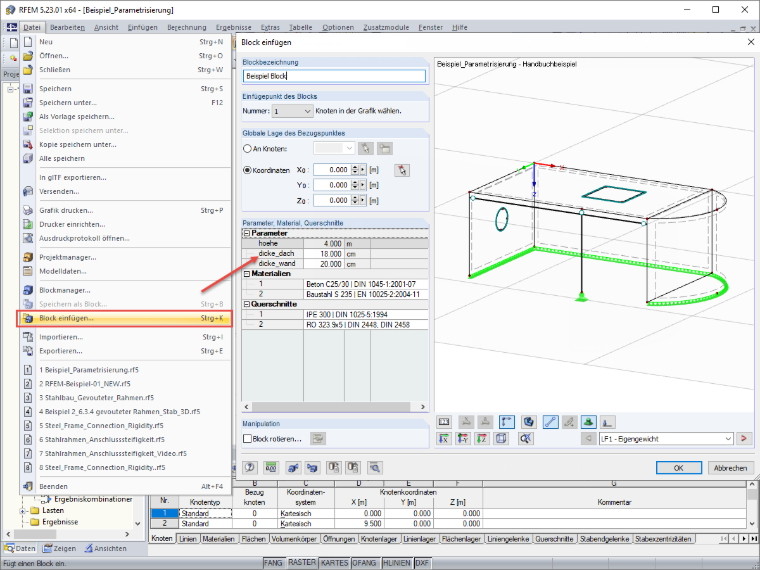Image resolution: width=760 pixels, height=570 pixels.
Task: Click the Projektmanager icon in Datei menu
Action: 28,257
